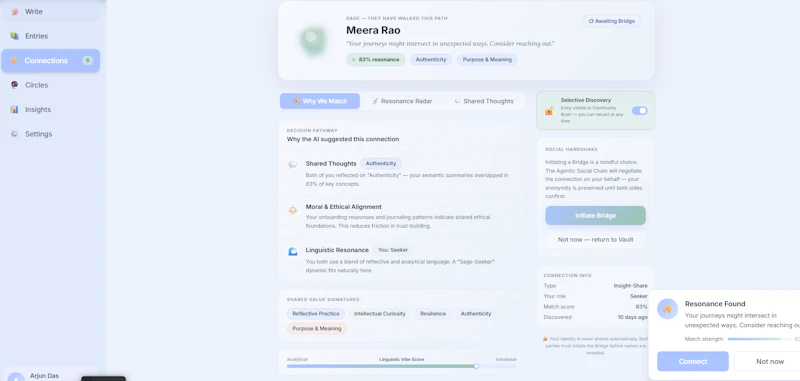This screenshot has height=381, width=800.
Task: Click the Linguistic Resonance wave icon
Action: click(293, 251)
